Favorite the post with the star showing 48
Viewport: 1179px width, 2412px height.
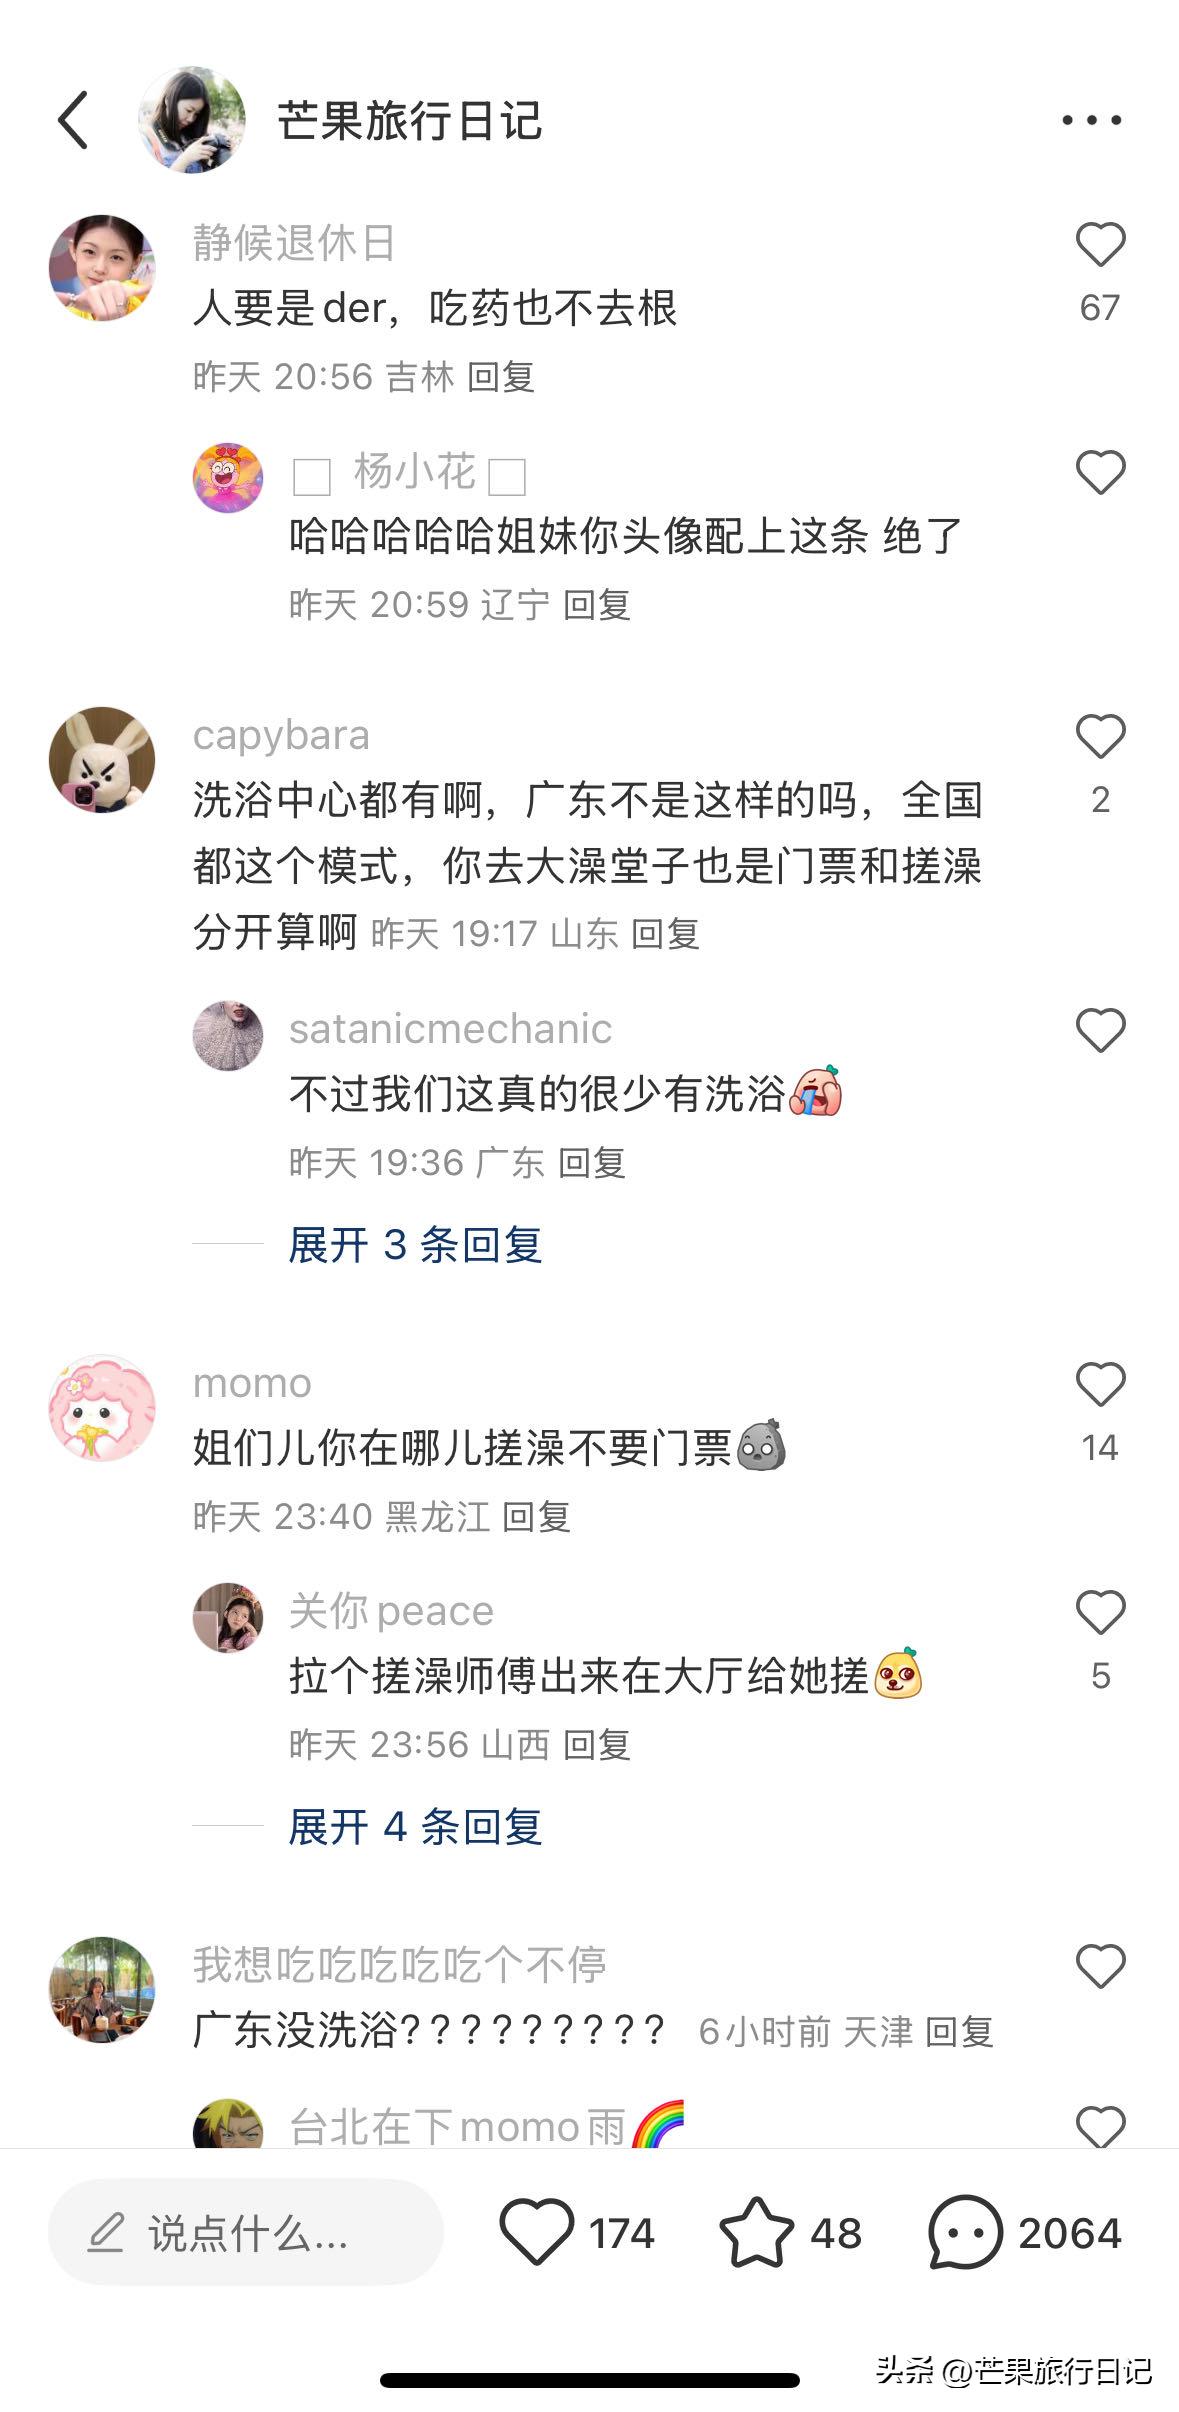point(756,2232)
